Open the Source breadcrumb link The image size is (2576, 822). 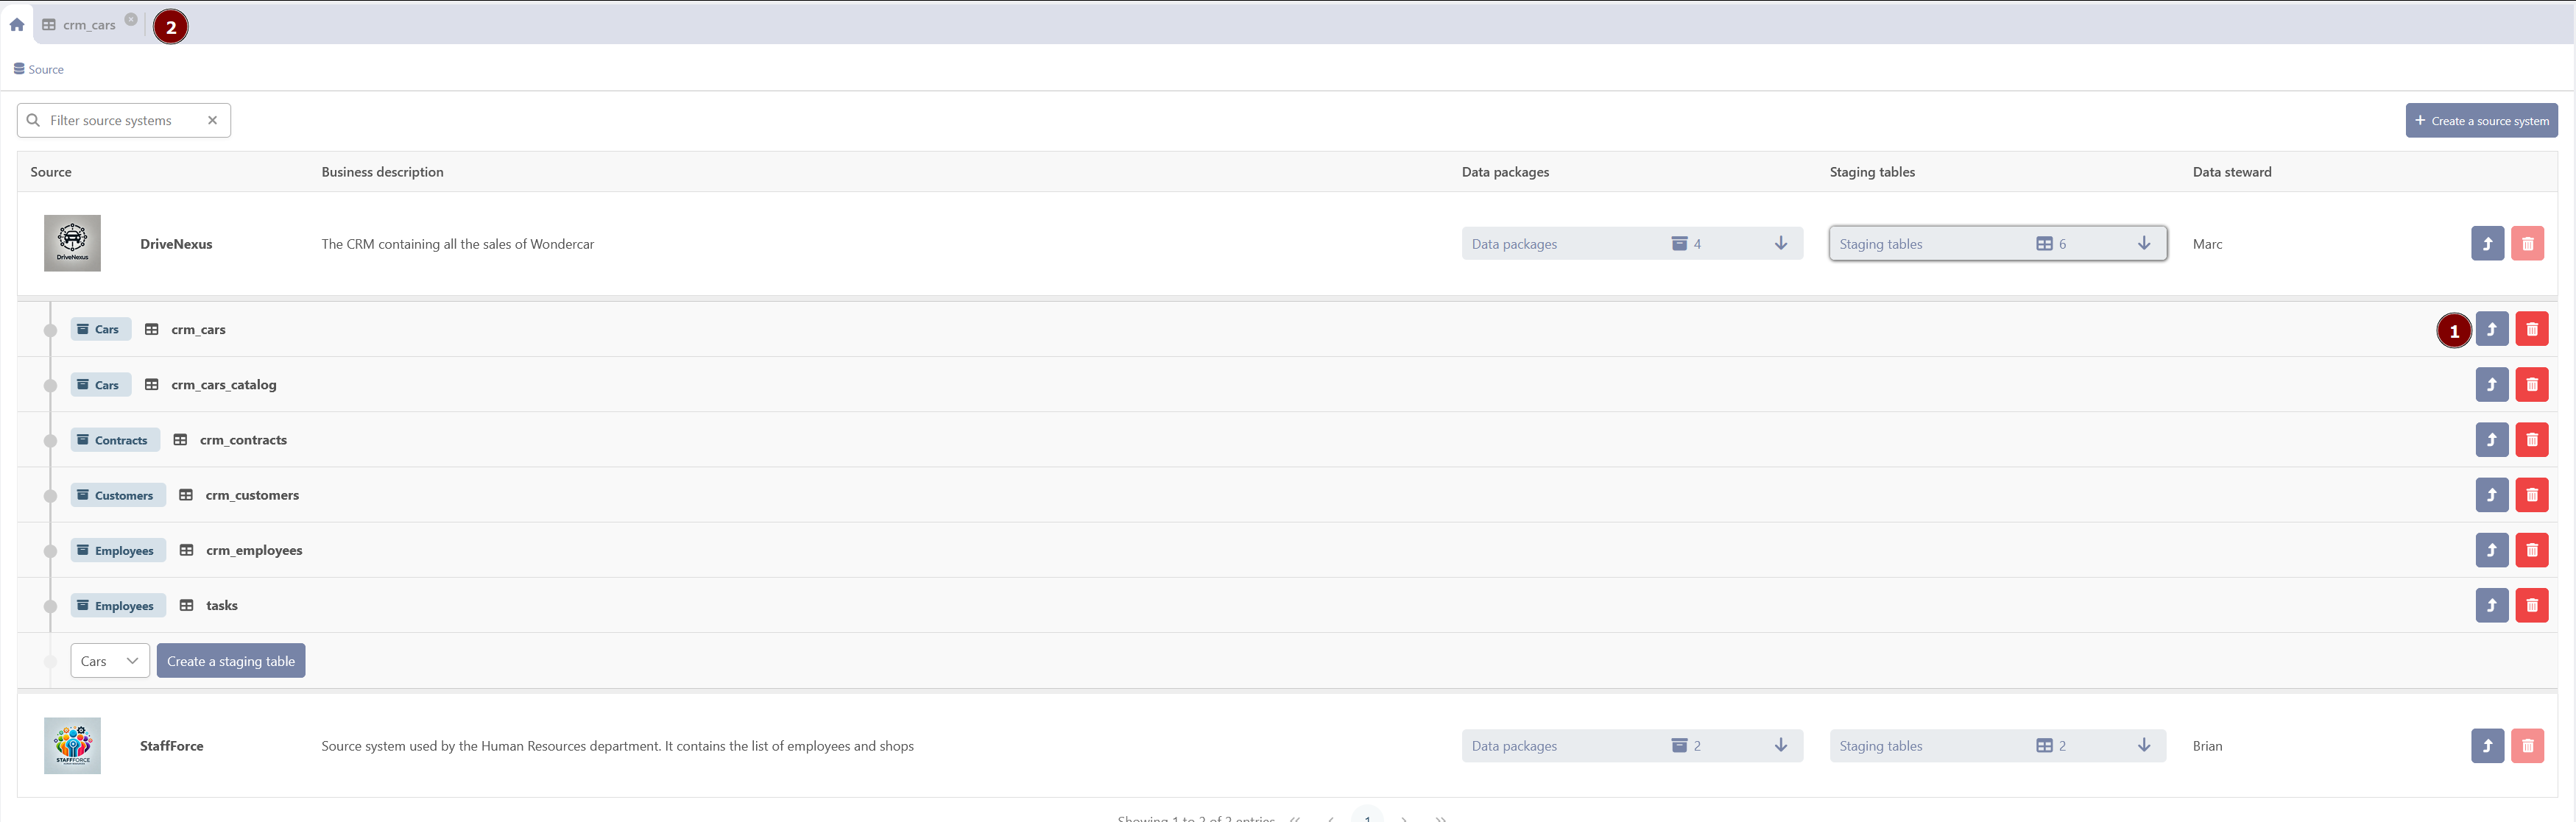[39, 69]
